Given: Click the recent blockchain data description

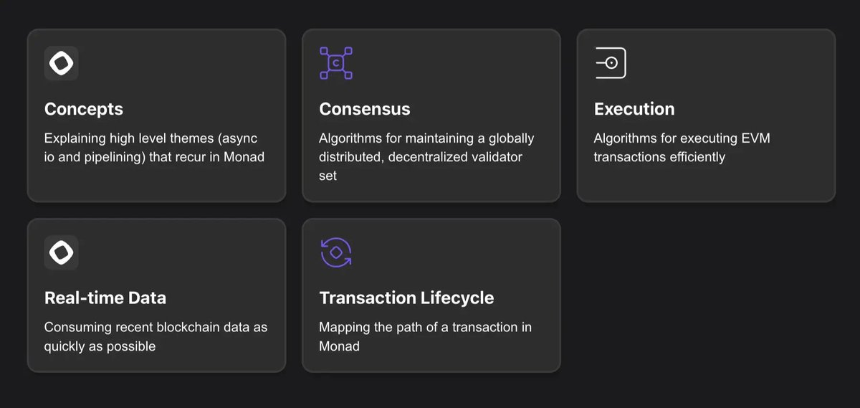Looking at the screenshot, I should point(155,336).
